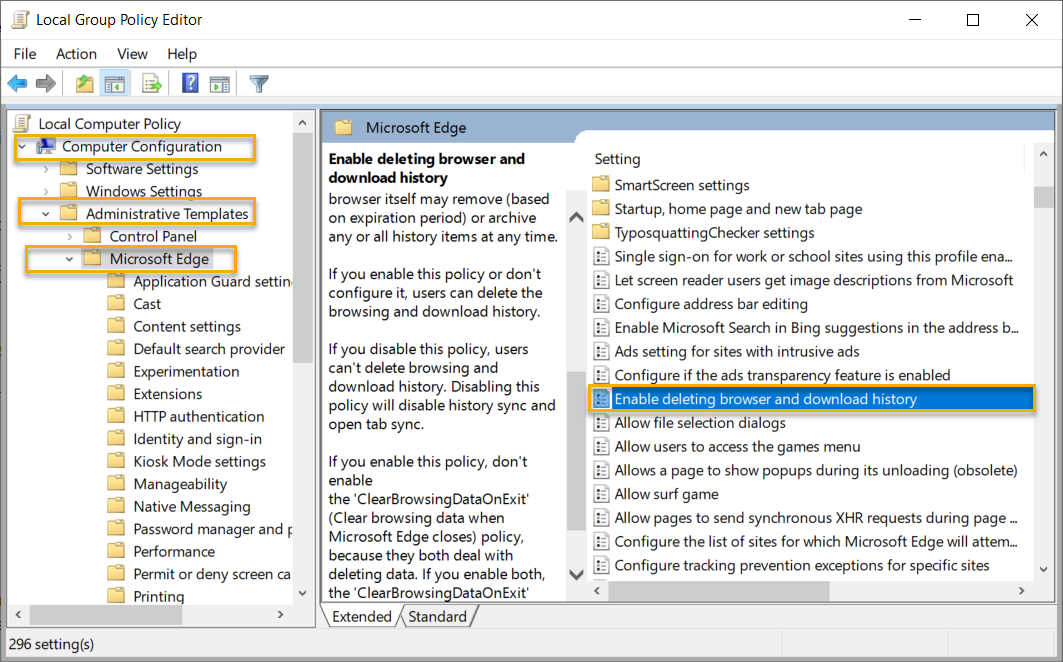This screenshot has height=662, width=1063.
Task: Select the Up one level folder icon
Action: [x=84, y=83]
